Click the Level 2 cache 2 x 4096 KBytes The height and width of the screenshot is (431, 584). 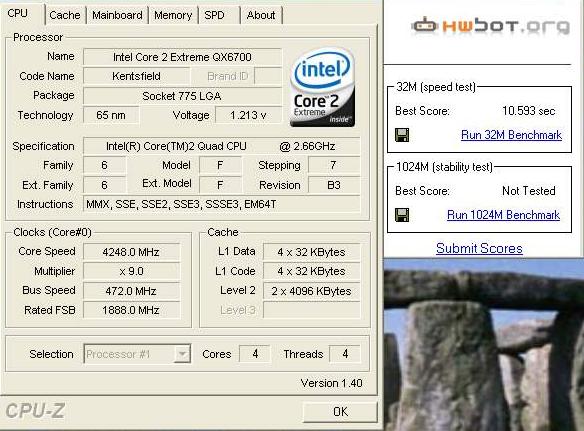[311, 291]
